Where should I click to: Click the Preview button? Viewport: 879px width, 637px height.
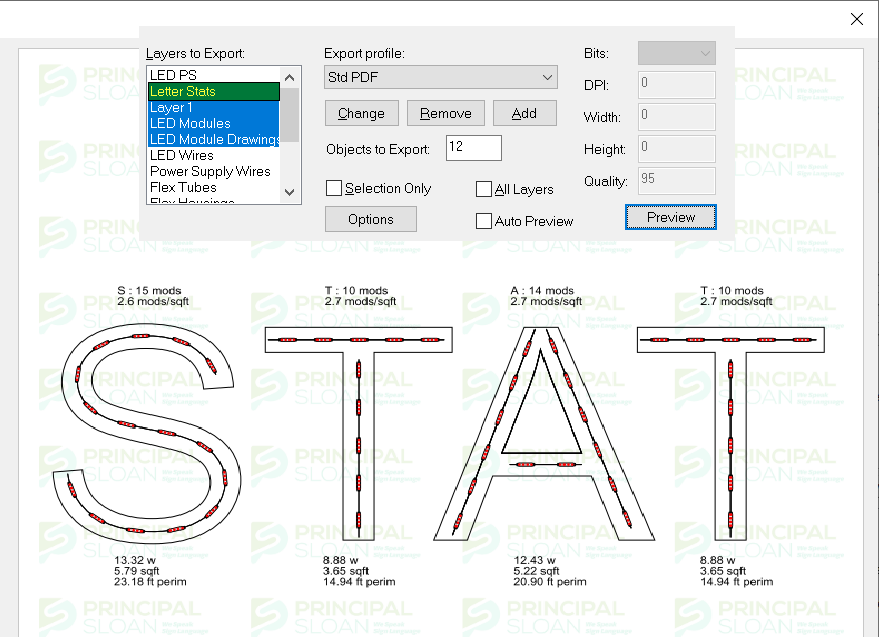click(670, 217)
